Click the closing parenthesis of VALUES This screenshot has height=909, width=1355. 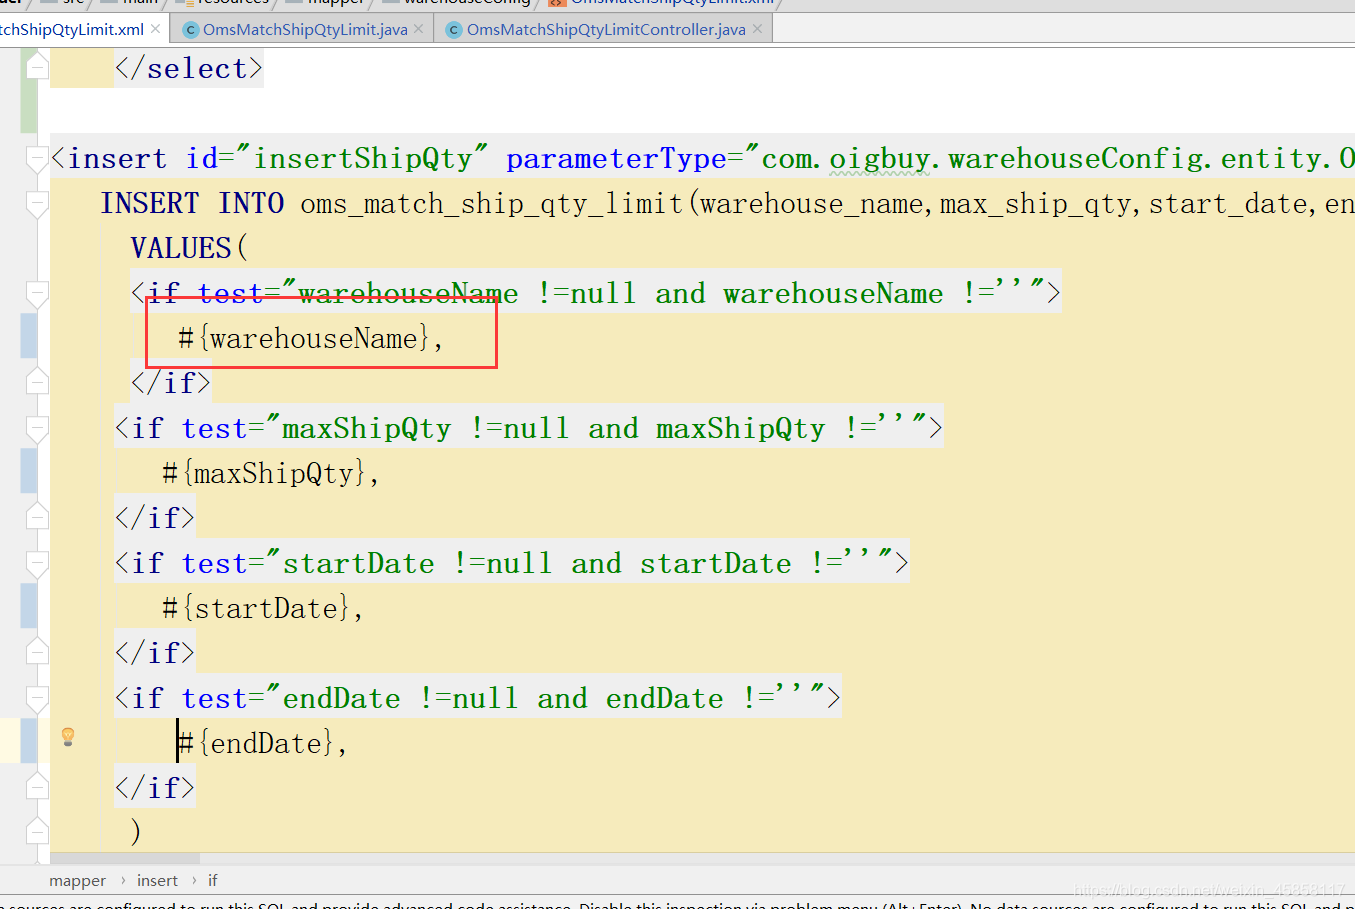[x=136, y=832]
